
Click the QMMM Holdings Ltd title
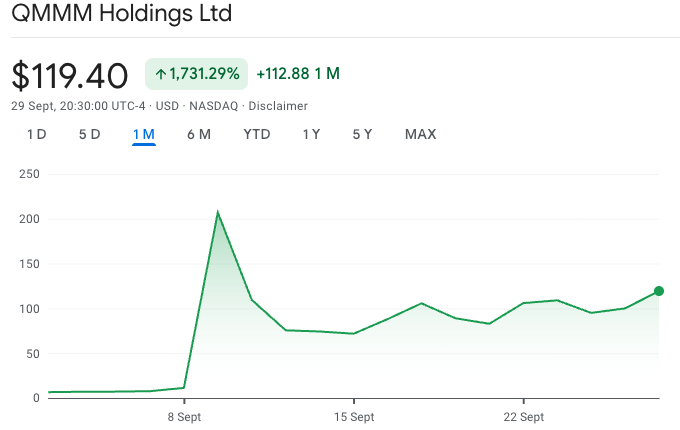coord(121,16)
